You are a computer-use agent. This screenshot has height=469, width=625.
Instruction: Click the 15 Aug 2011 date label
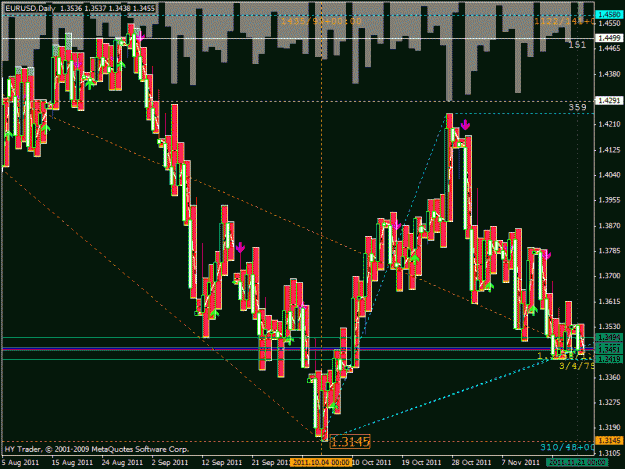pos(72,463)
